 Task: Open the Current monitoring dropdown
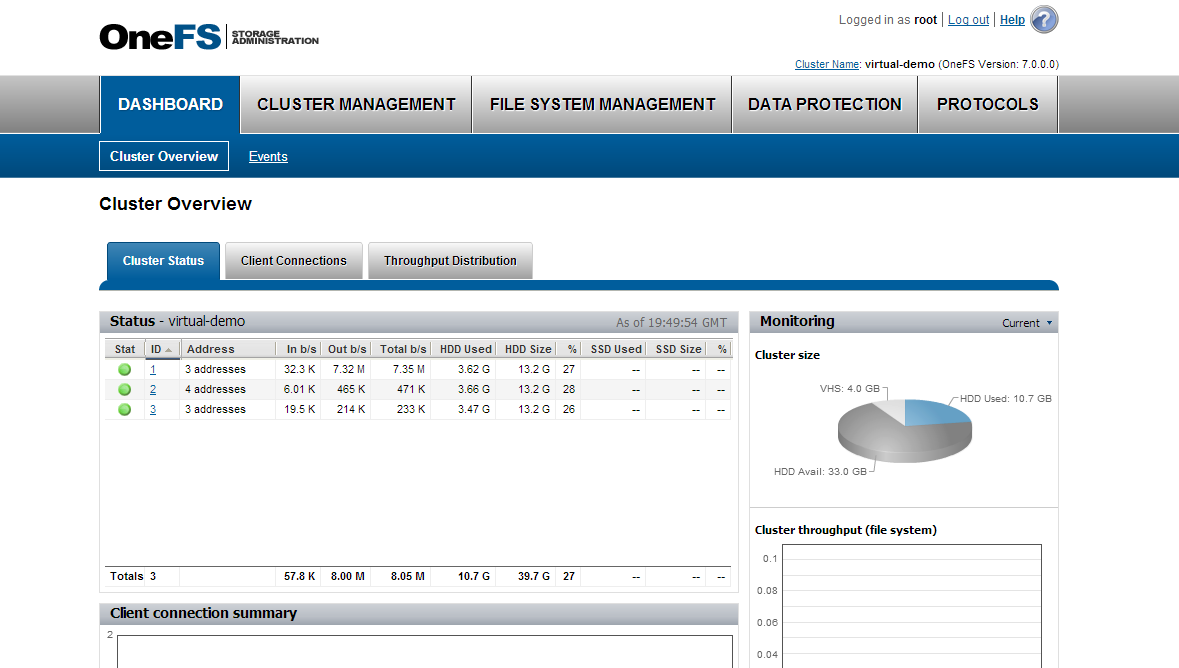pos(1026,322)
